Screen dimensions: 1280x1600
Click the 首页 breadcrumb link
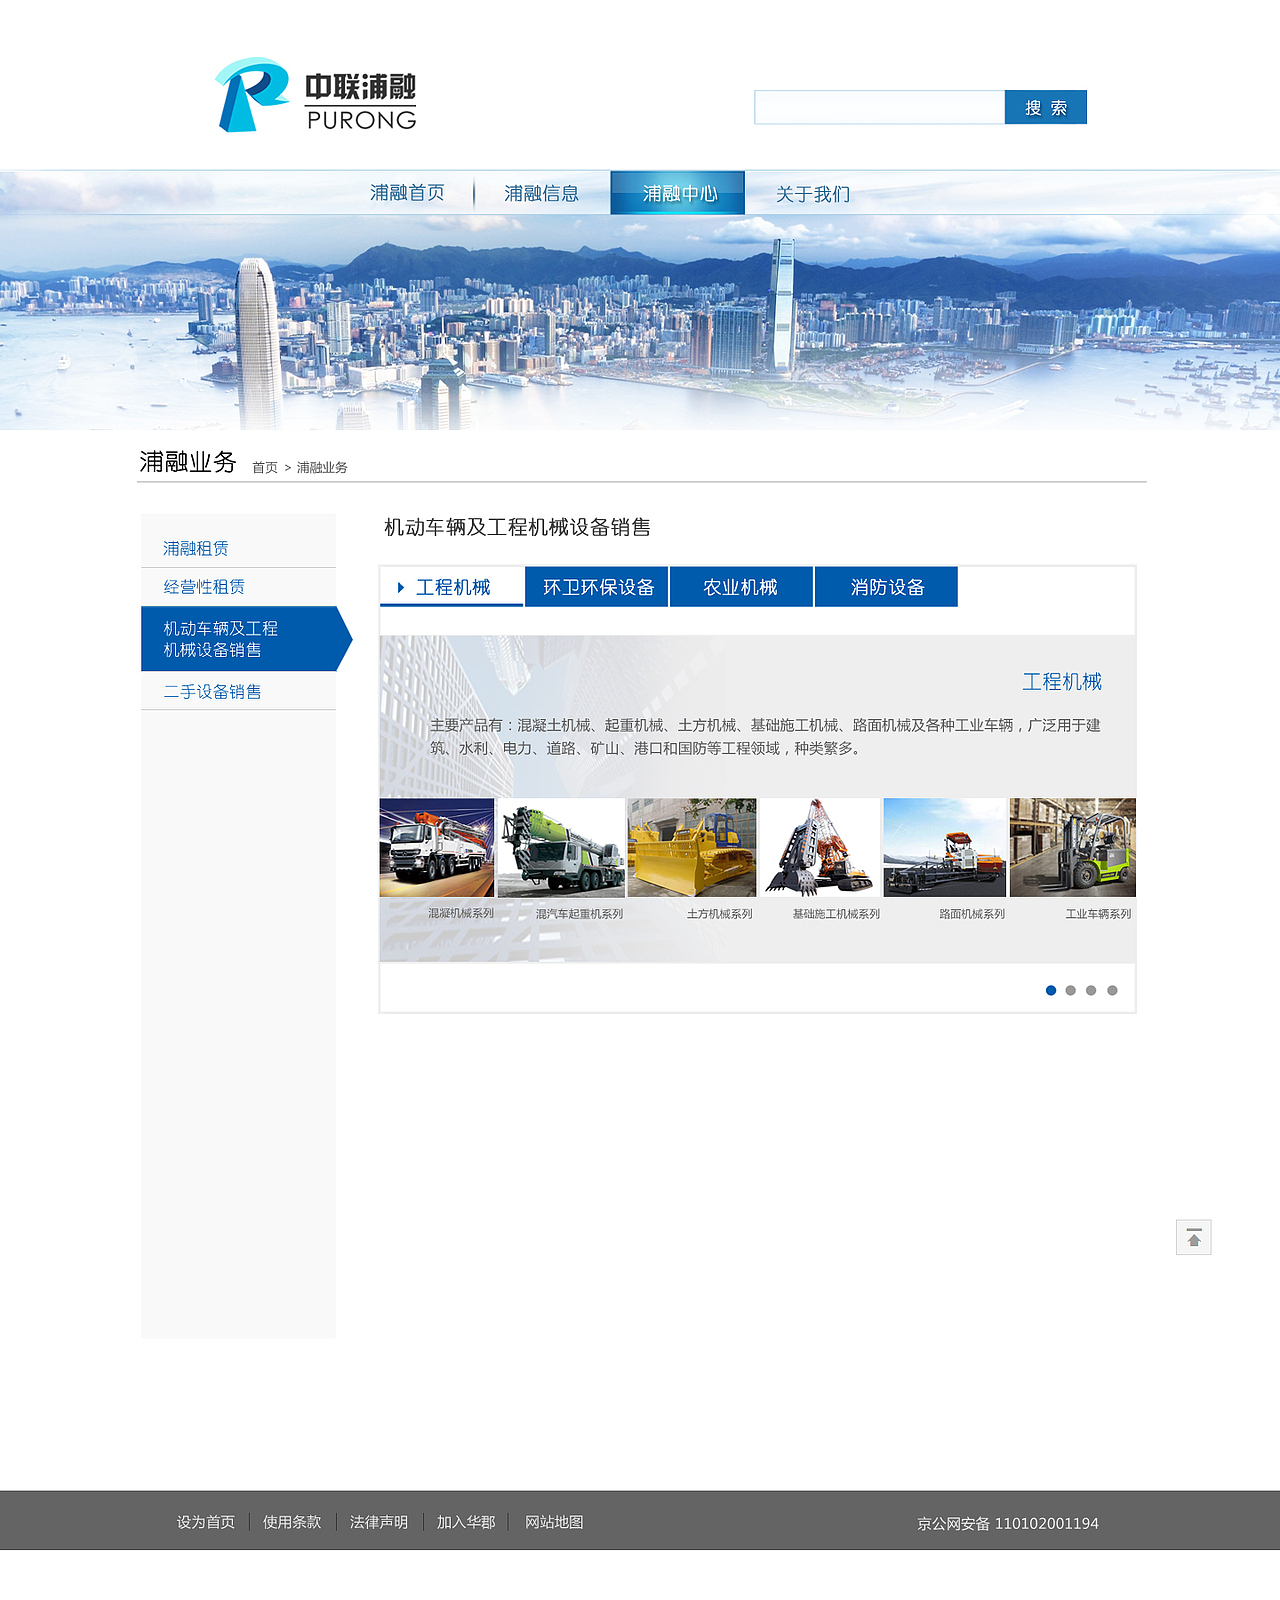[265, 467]
